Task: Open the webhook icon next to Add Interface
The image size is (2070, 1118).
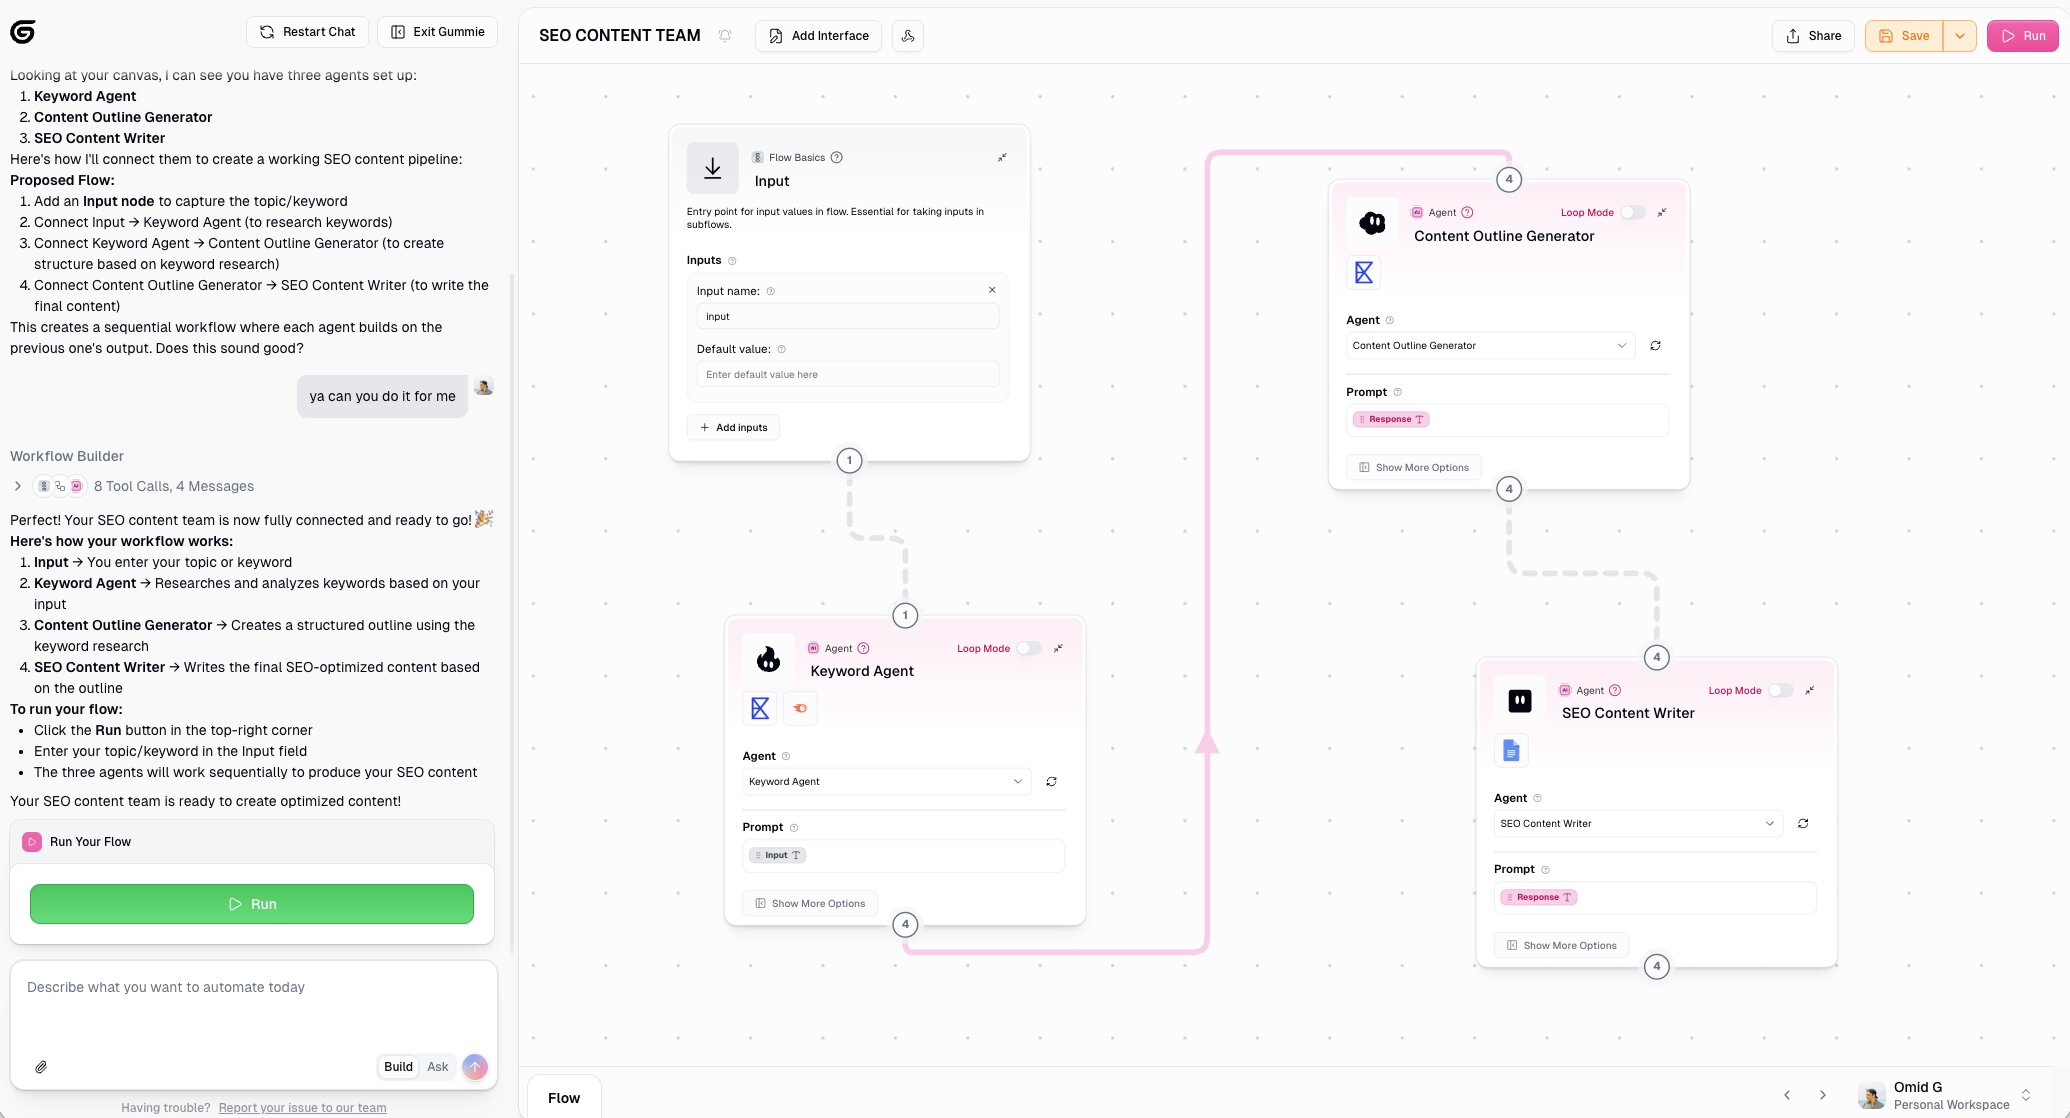Action: coord(907,35)
